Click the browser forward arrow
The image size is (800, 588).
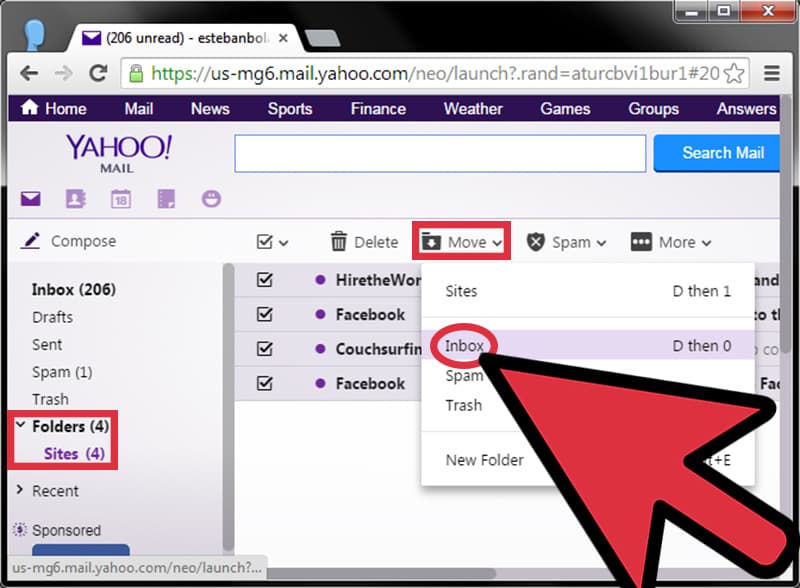63,74
